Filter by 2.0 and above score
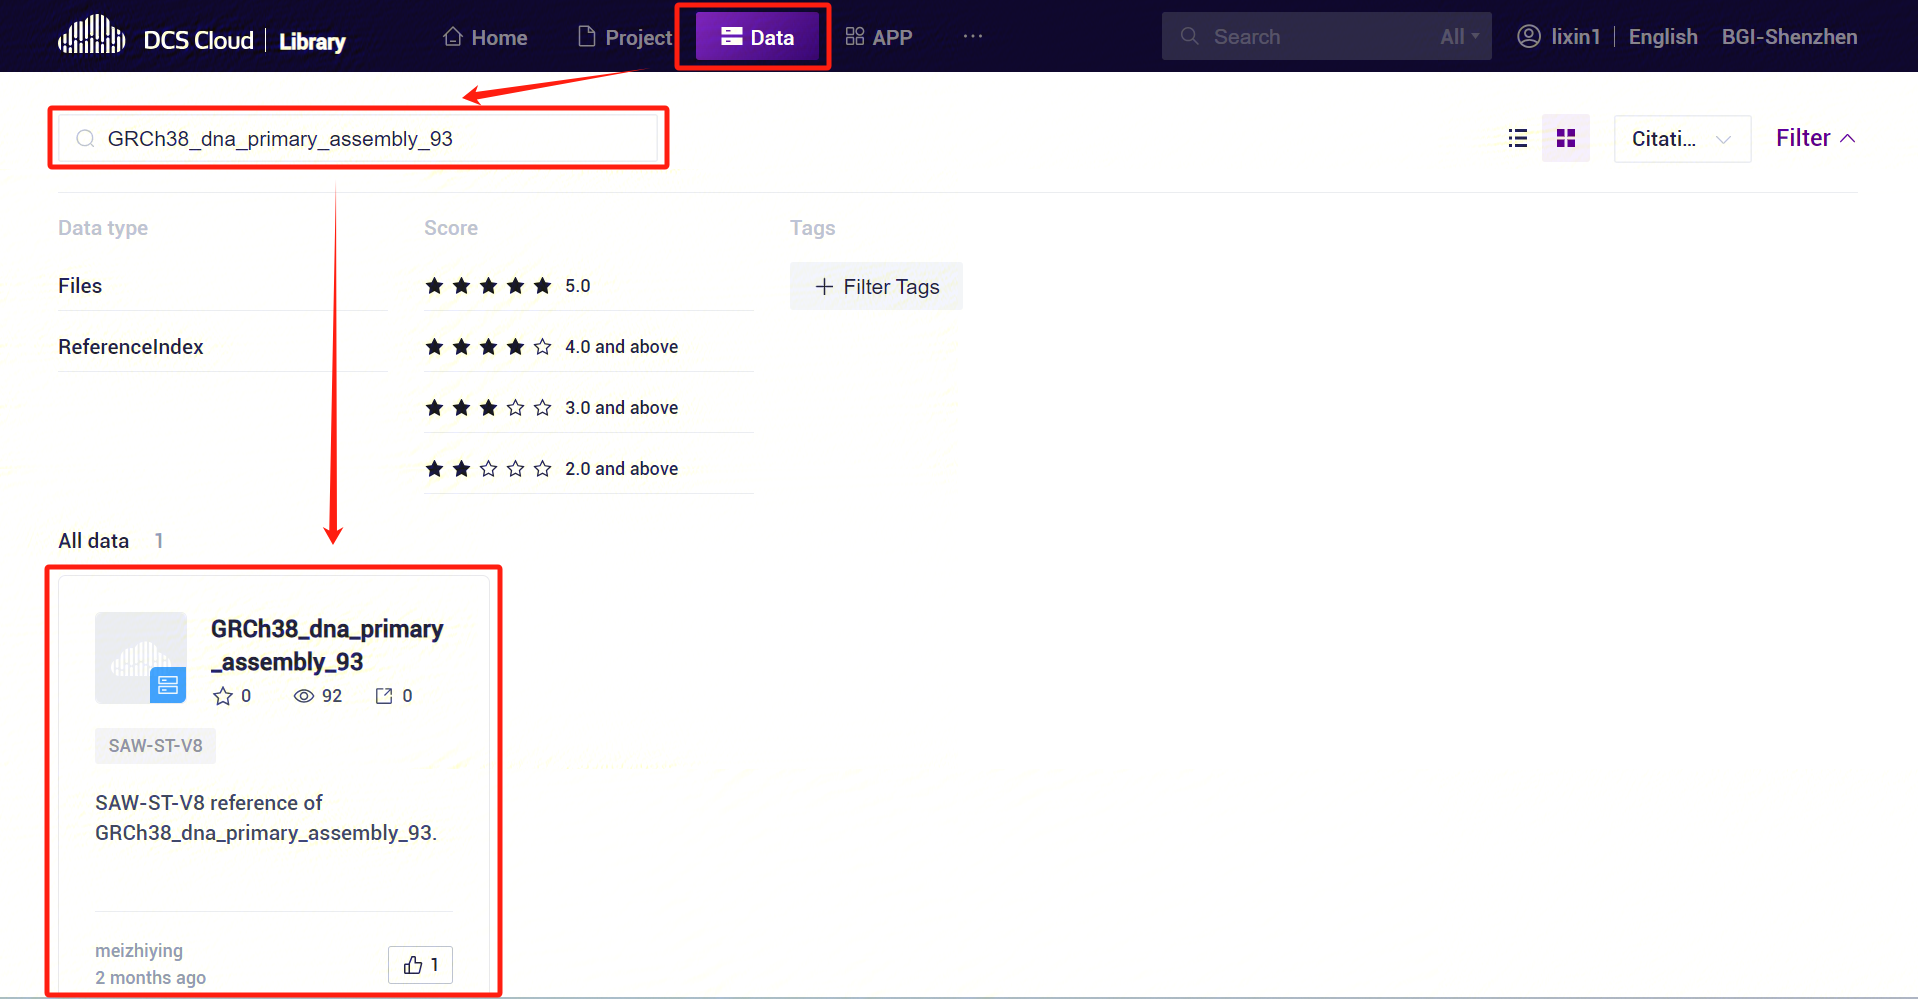The height and width of the screenshot is (999, 1918). click(x=552, y=469)
